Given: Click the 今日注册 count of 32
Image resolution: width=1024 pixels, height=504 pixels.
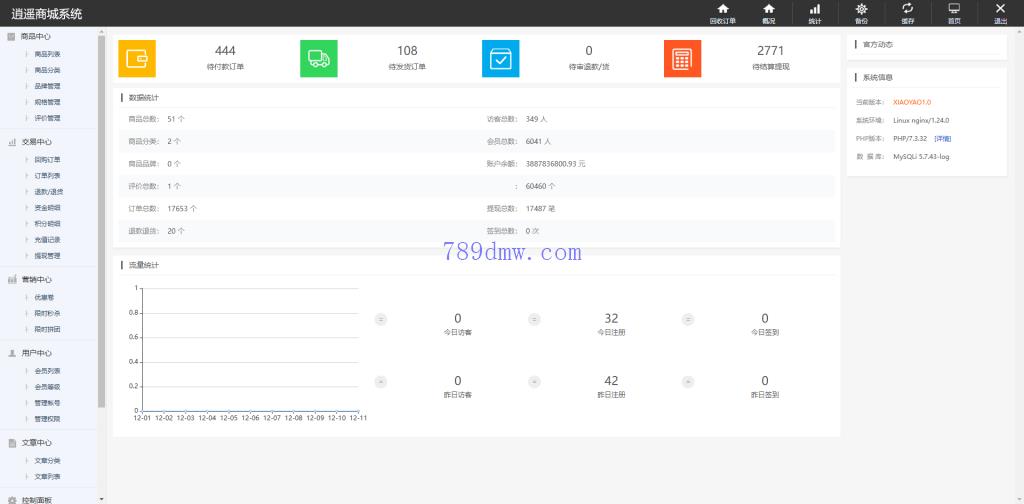Looking at the screenshot, I should click(x=611, y=318).
